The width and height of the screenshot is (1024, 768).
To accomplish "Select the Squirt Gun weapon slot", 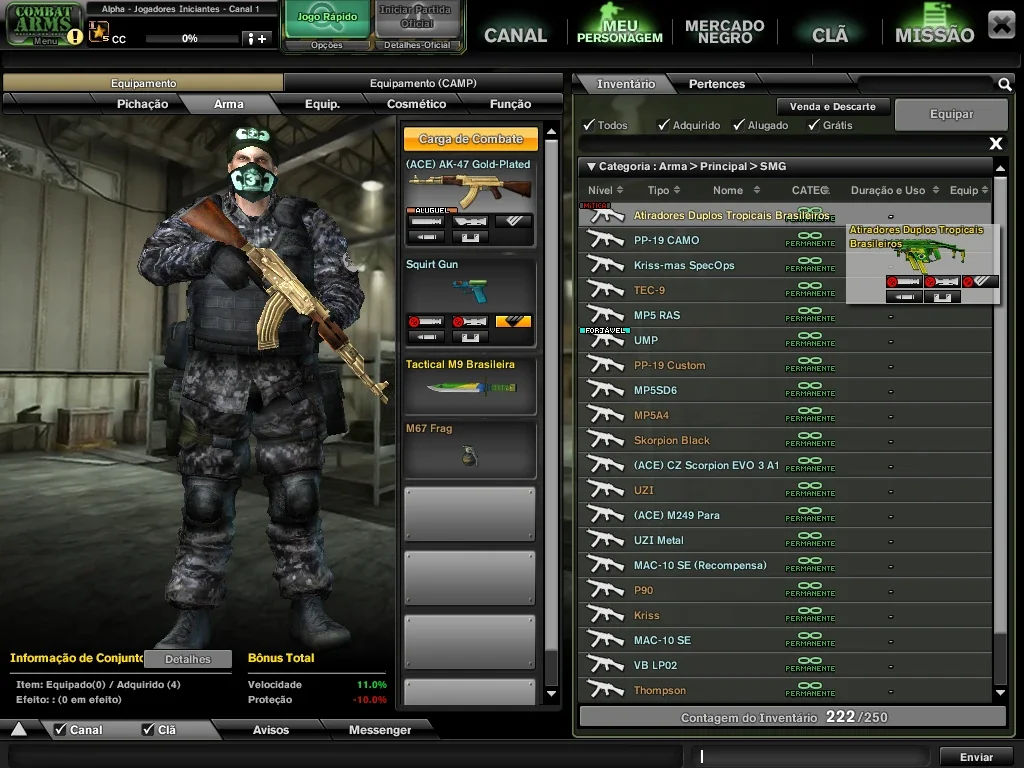I will (x=470, y=302).
